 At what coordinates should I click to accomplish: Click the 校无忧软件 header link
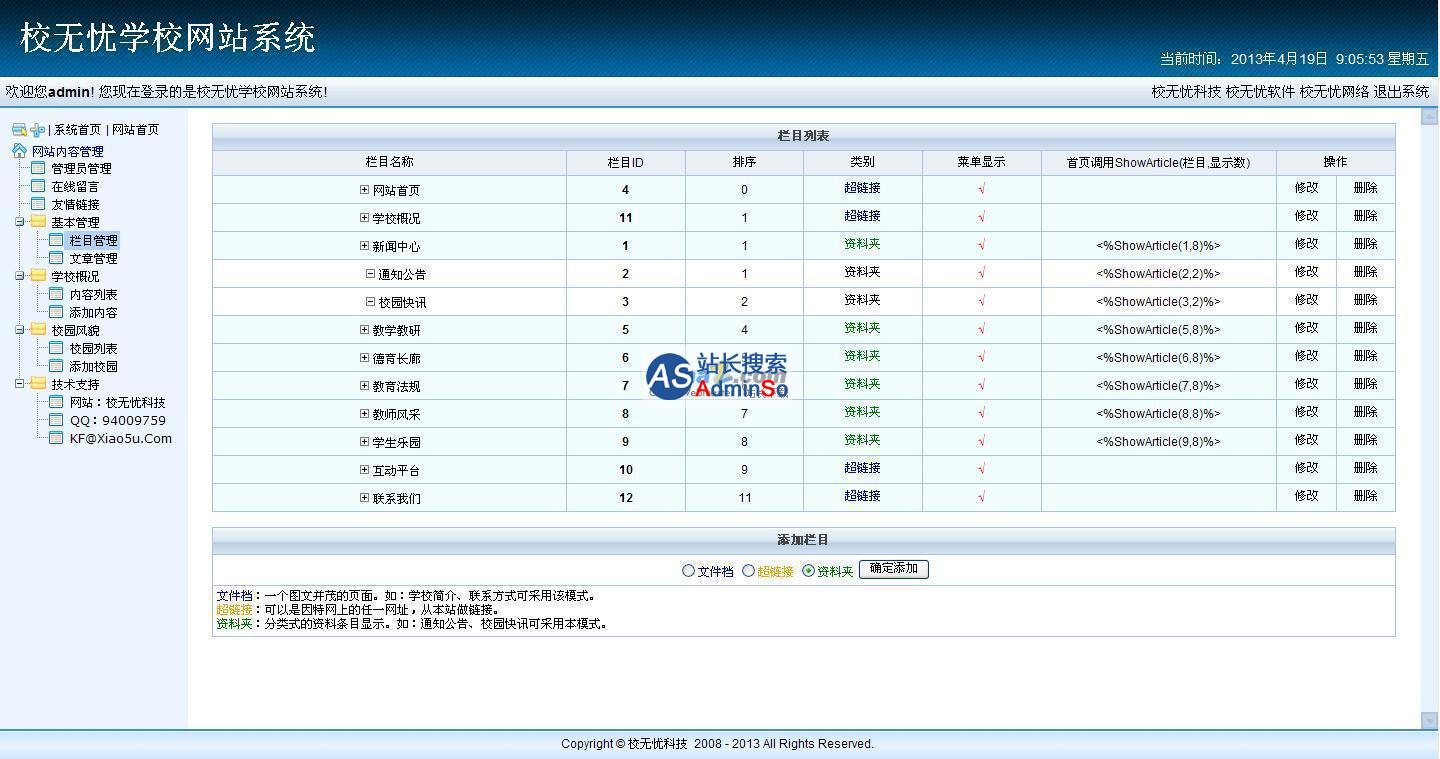point(1260,92)
